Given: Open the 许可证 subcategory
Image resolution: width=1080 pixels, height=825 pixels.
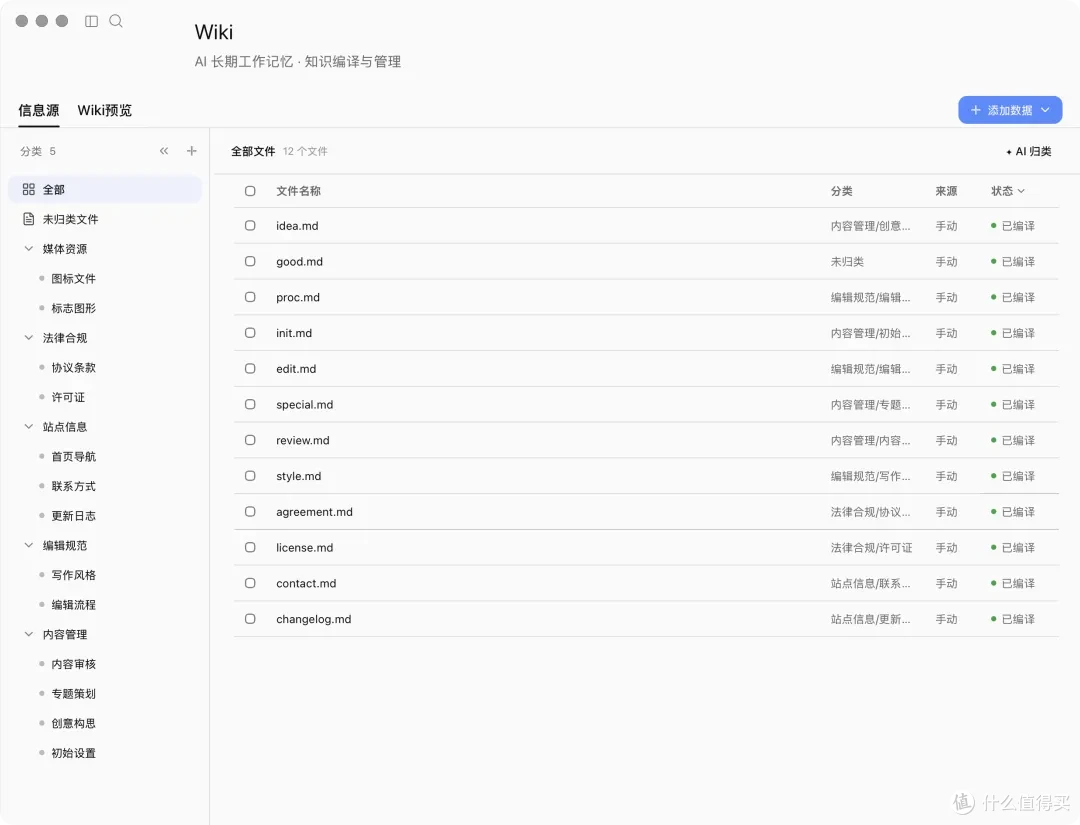Looking at the screenshot, I should 68,397.
